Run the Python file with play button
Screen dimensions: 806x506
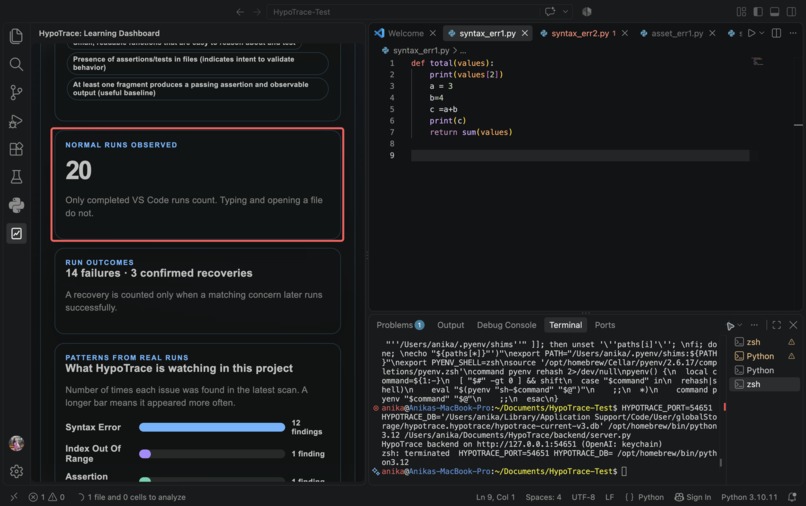tap(752, 33)
